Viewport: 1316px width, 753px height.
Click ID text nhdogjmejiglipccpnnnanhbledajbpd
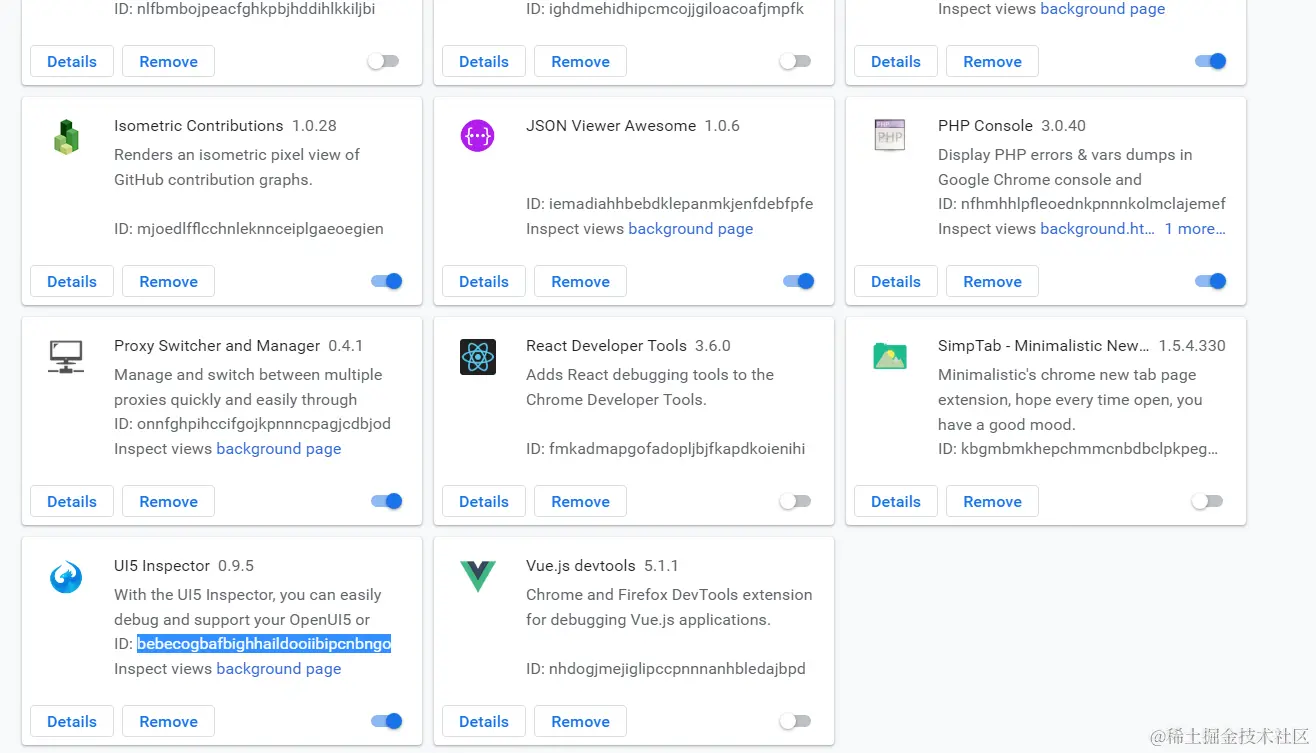[677, 669]
